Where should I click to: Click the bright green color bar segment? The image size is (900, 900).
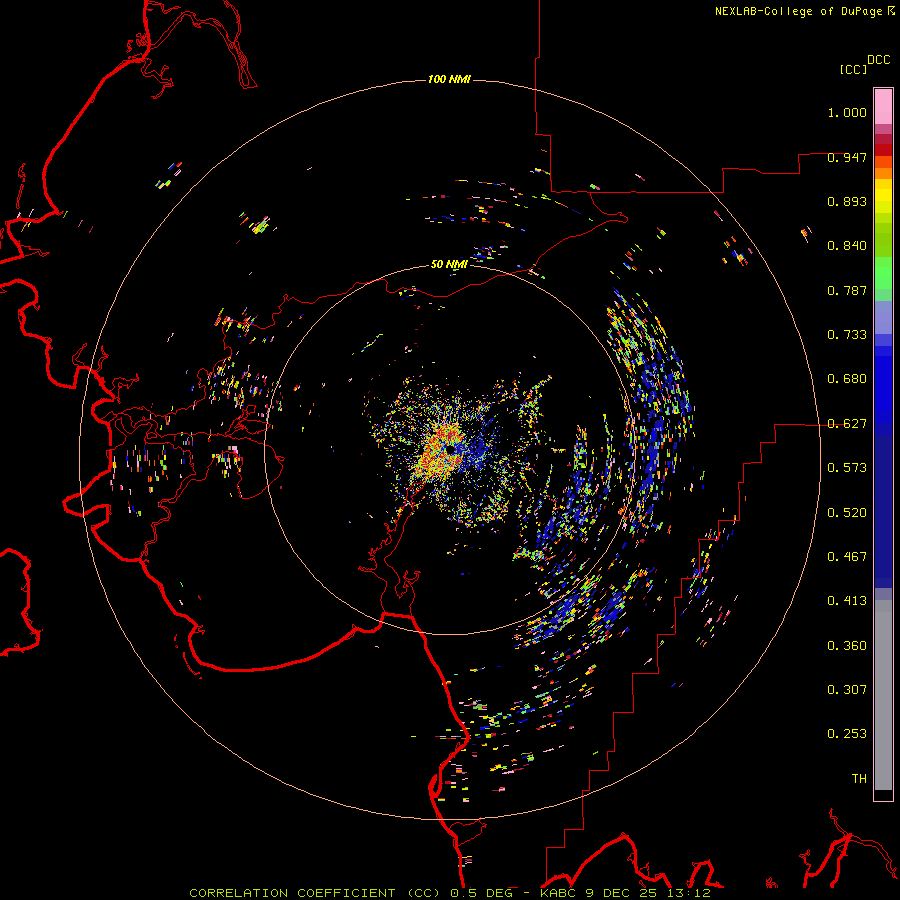click(883, 273)
